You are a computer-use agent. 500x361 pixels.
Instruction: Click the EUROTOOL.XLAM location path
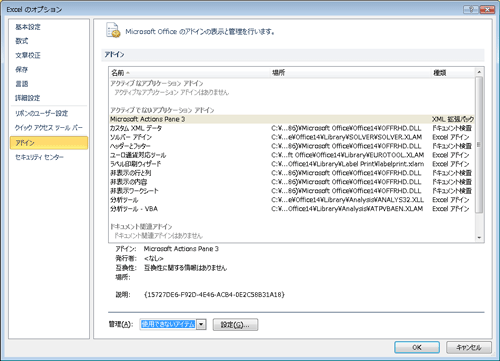[348, 155]
